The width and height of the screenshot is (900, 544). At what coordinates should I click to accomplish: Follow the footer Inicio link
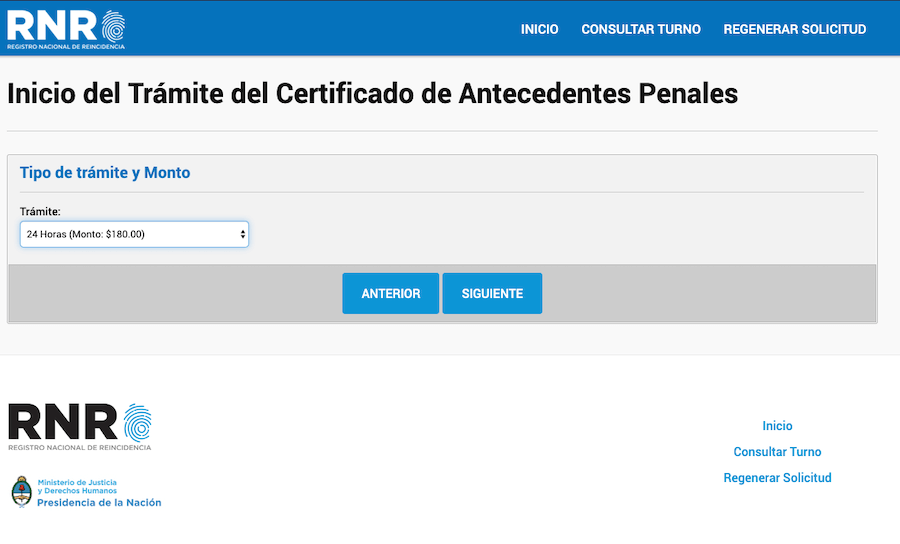pos(777,426)
